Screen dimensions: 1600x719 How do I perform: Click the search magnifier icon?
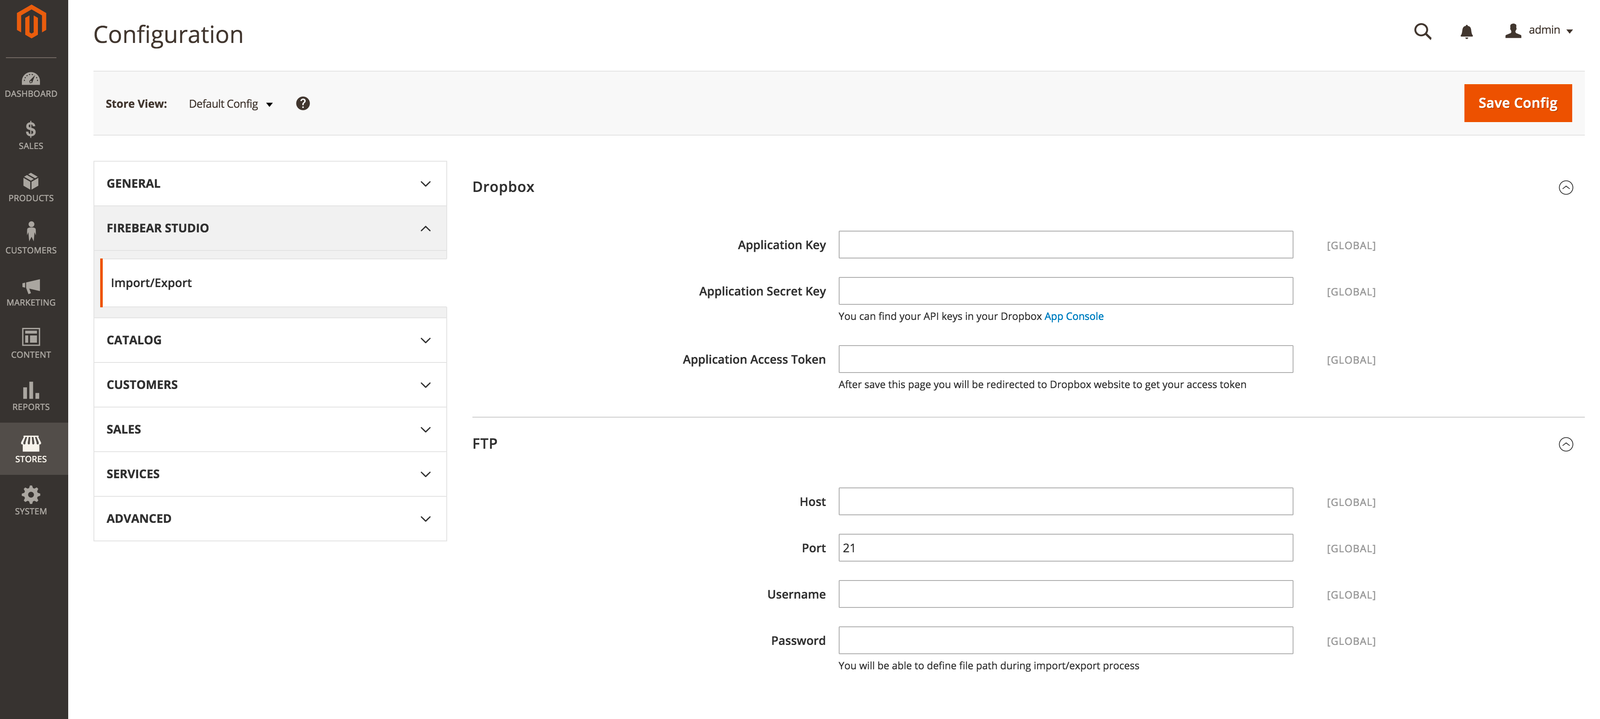[x=1422, y=32]
